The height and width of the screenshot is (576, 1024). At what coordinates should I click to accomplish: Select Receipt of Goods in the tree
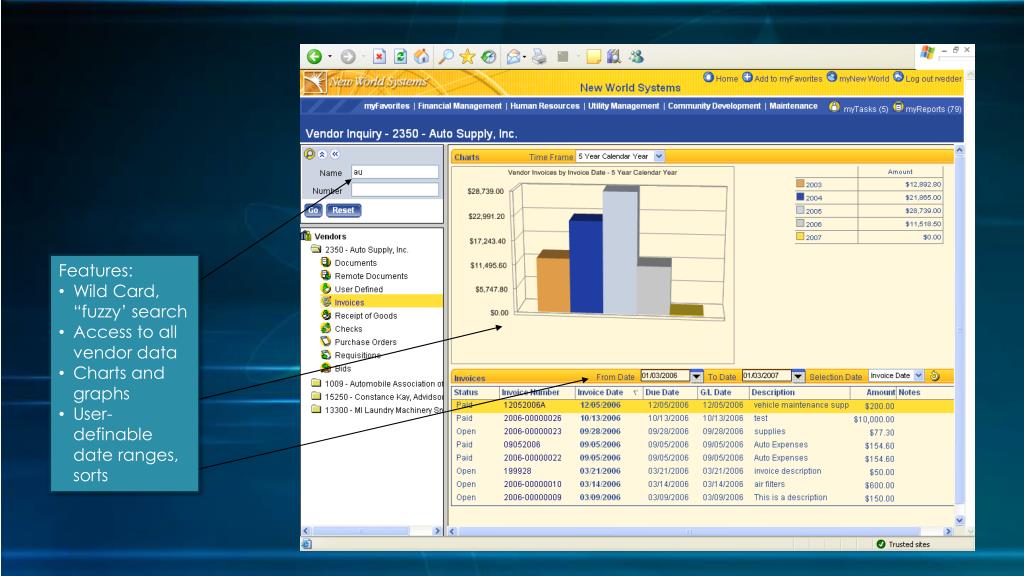click(366, 315)
